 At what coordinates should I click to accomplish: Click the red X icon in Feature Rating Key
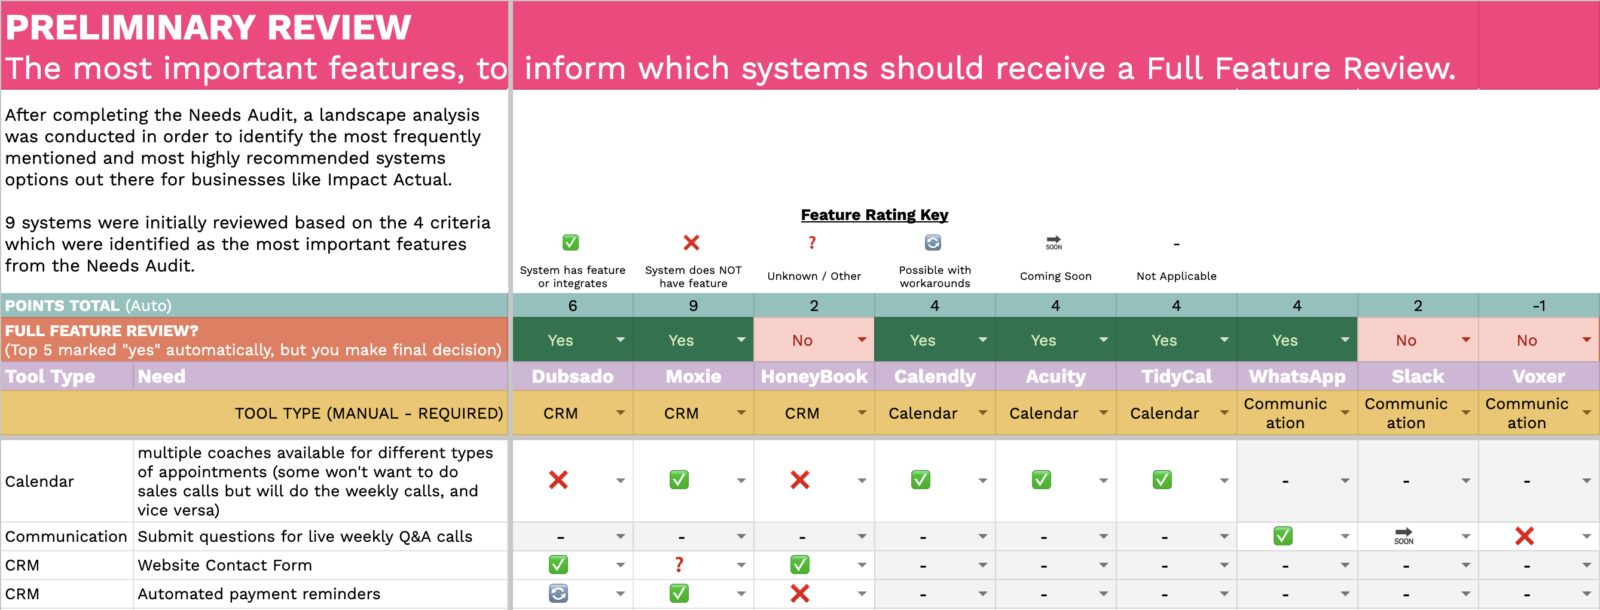[x=691, y=242]
